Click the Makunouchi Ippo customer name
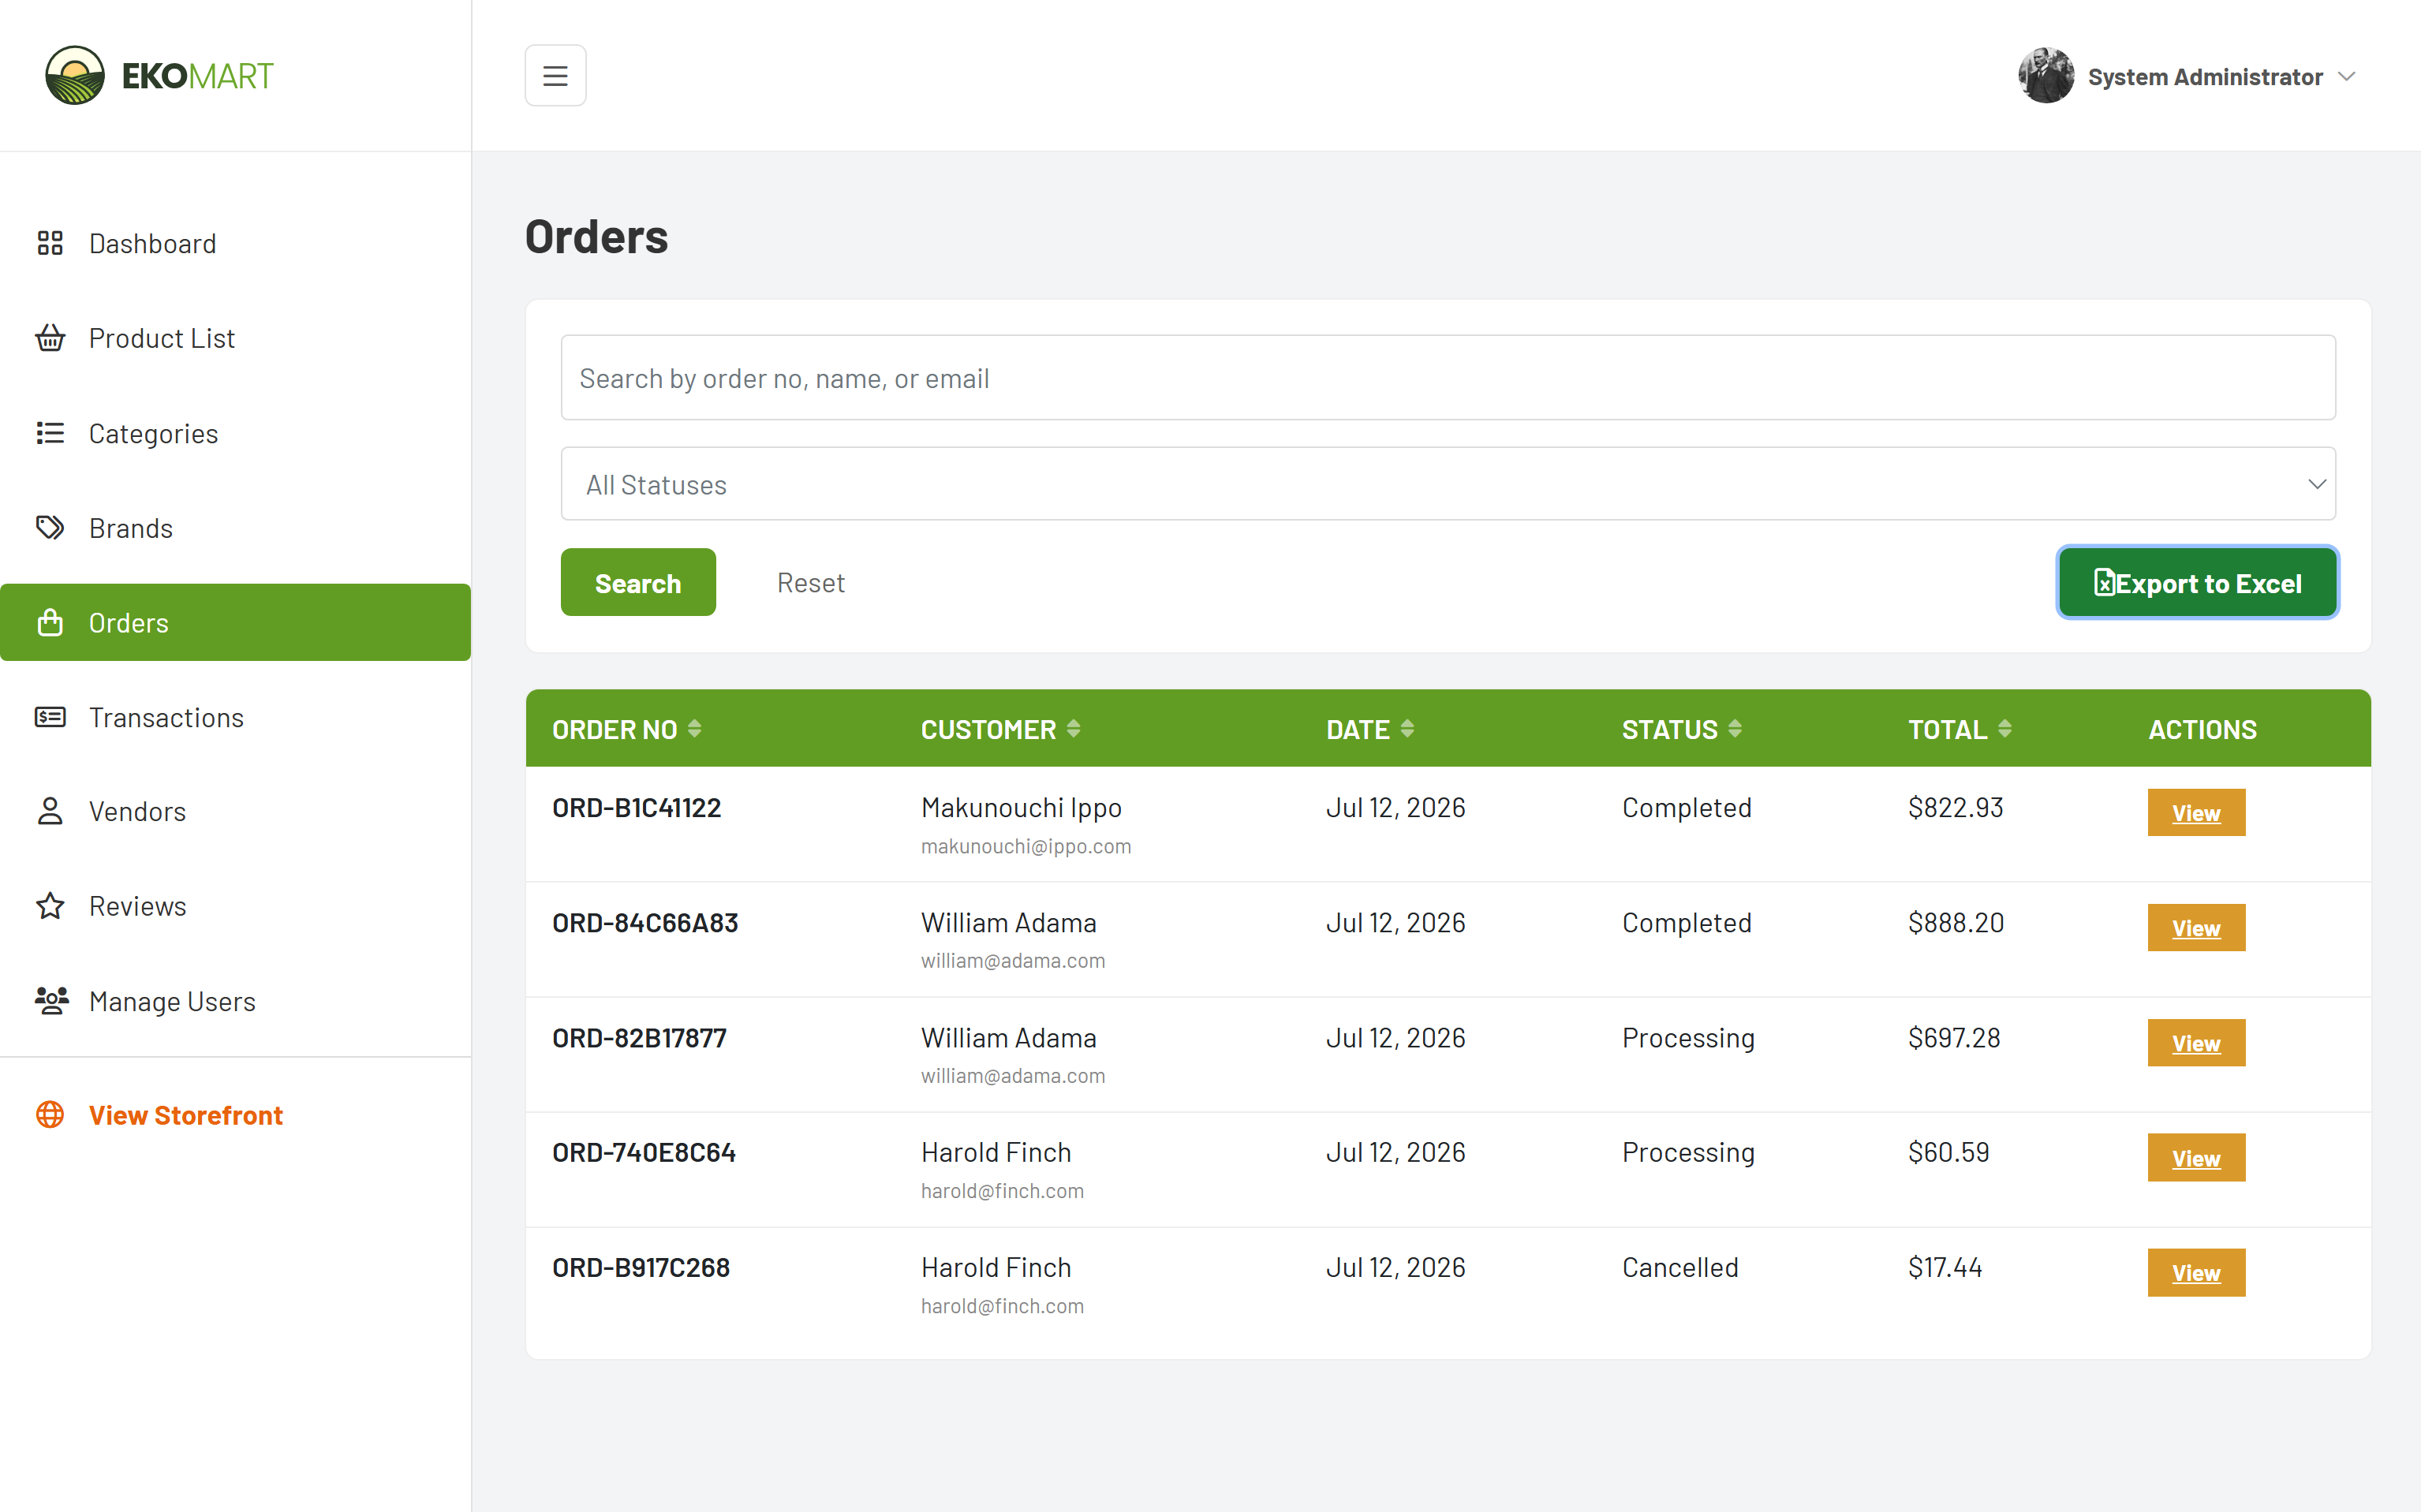Viewport: 2421px width, 1512px height. tap(1021, 808)
